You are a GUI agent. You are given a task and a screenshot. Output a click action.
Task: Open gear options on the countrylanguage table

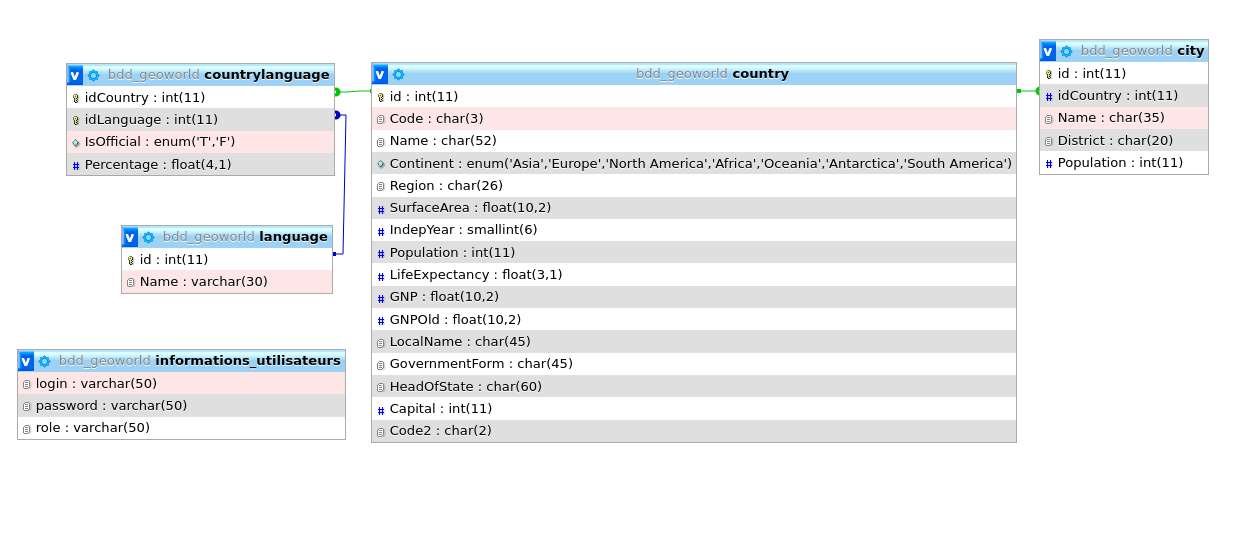[x=94, y=75]
